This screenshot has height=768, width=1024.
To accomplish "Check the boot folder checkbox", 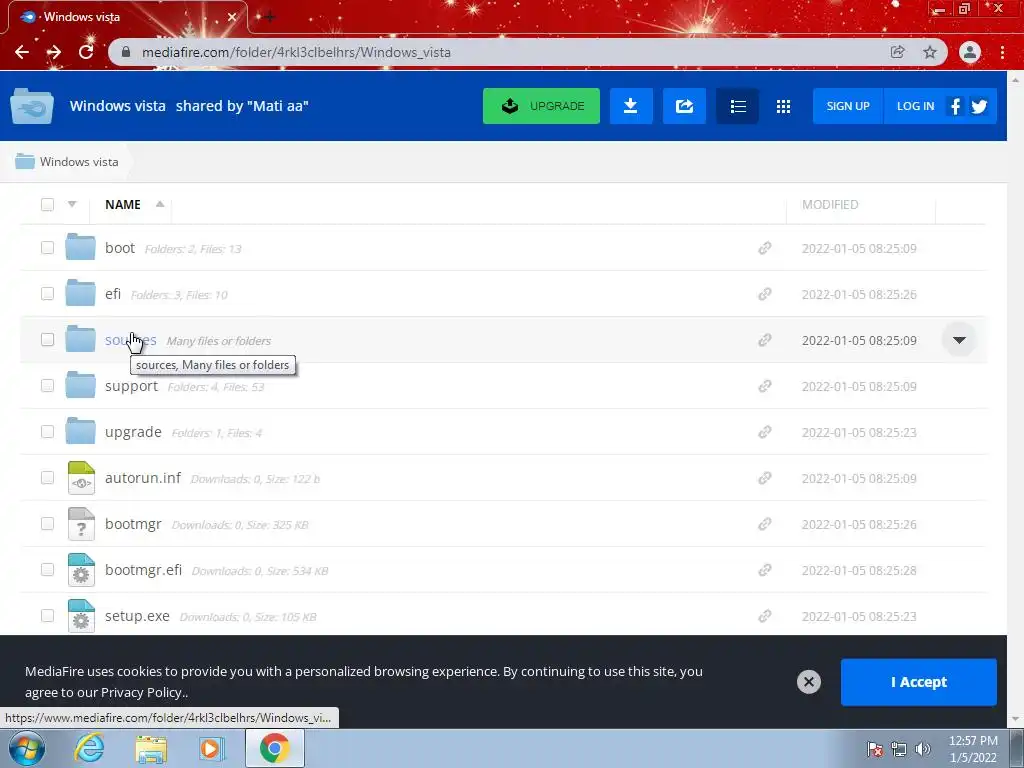I will 47,248.
